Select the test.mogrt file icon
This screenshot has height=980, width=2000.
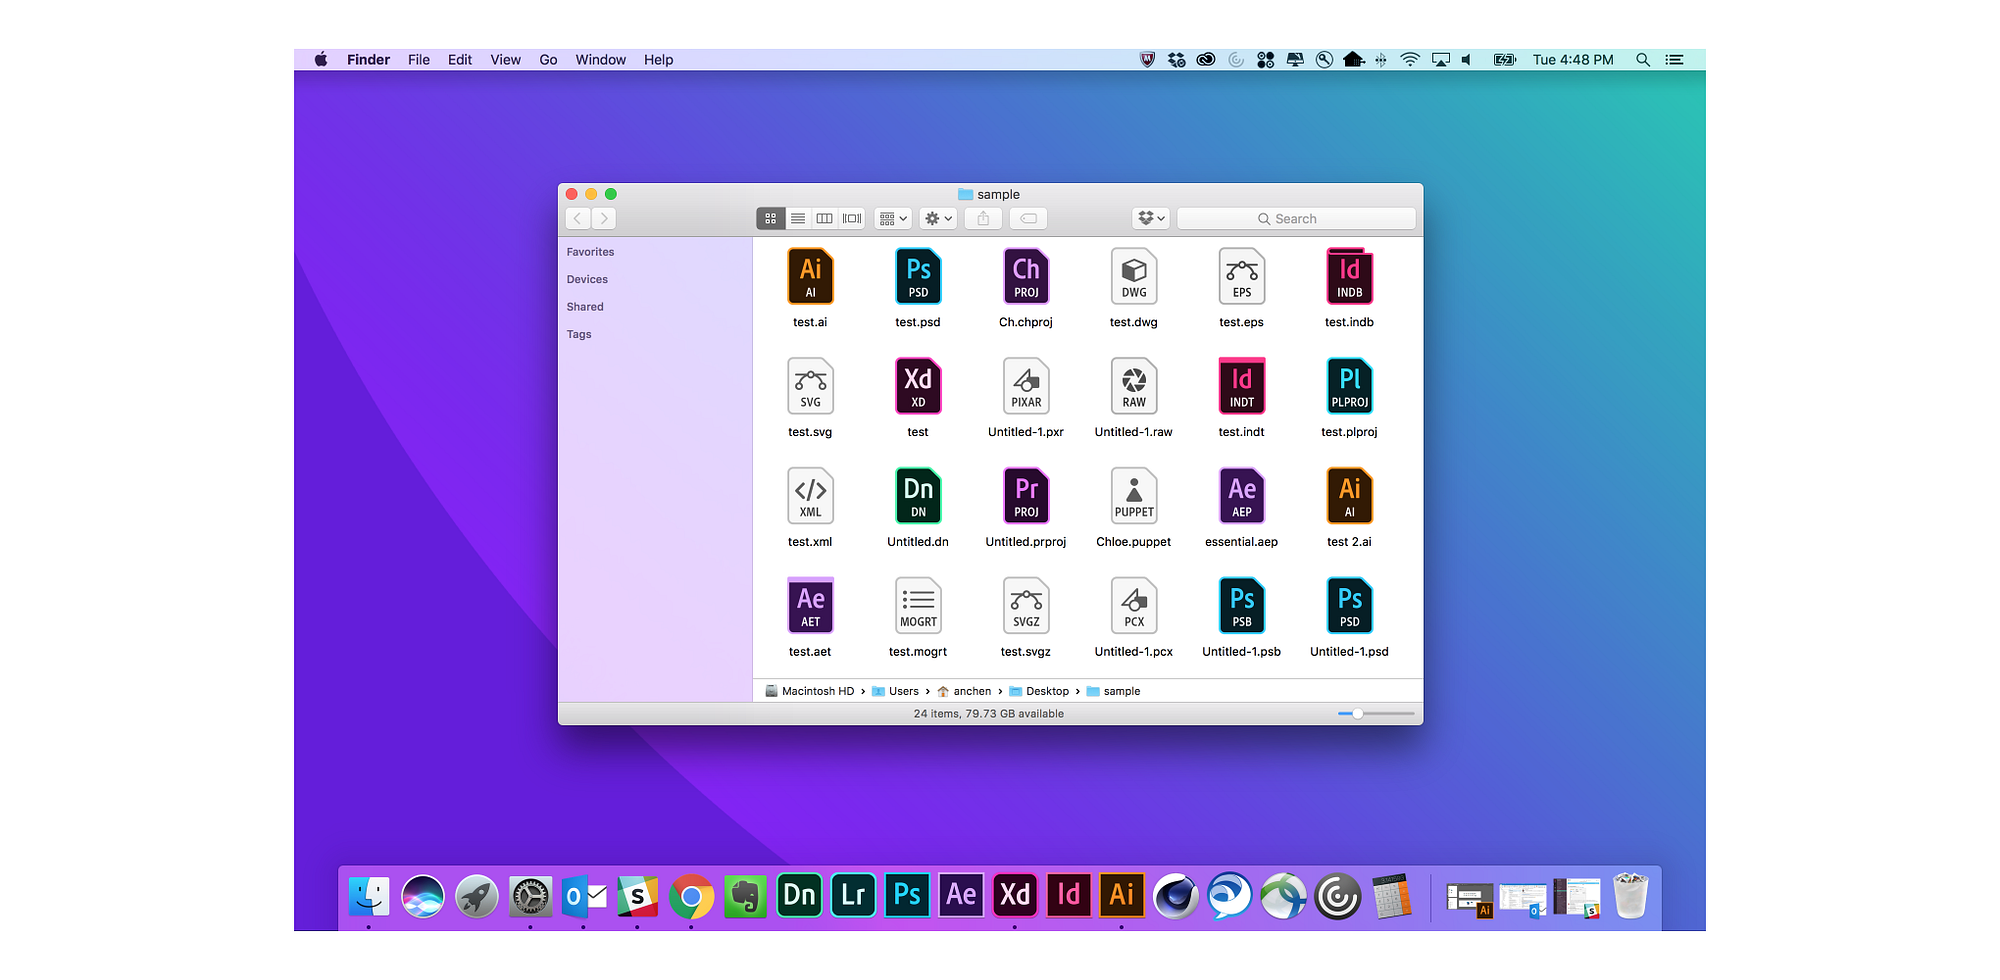(x=918, y=606)
